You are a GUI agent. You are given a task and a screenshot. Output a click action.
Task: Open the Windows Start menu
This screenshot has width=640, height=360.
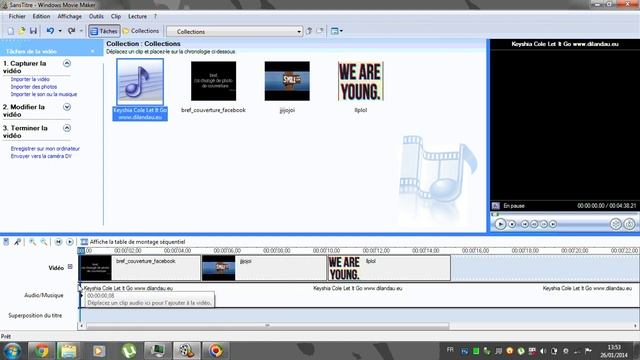click(x=12, y=351)
